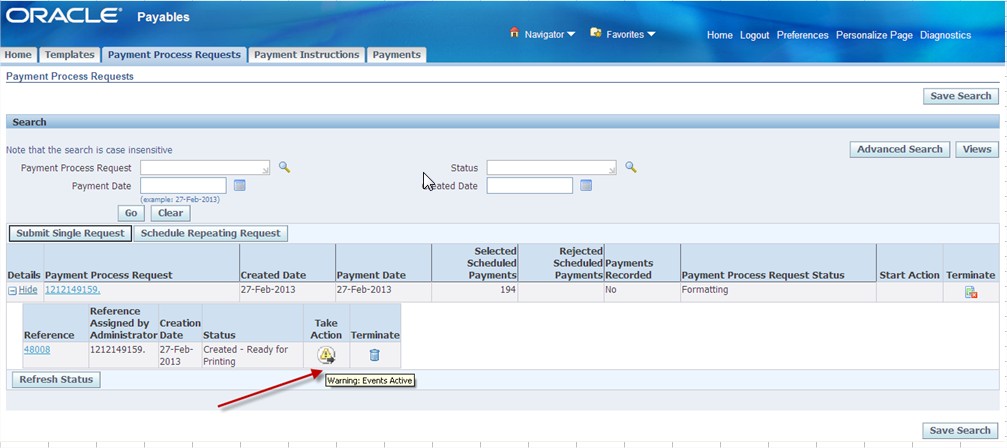Open the Payment Instructions tab
This screenshot has width=1007, height=448.
306,55
